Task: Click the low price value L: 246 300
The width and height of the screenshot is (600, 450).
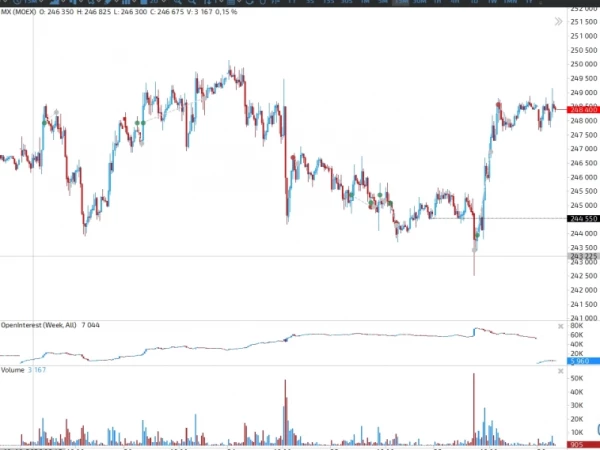Action: coord(130,12)
